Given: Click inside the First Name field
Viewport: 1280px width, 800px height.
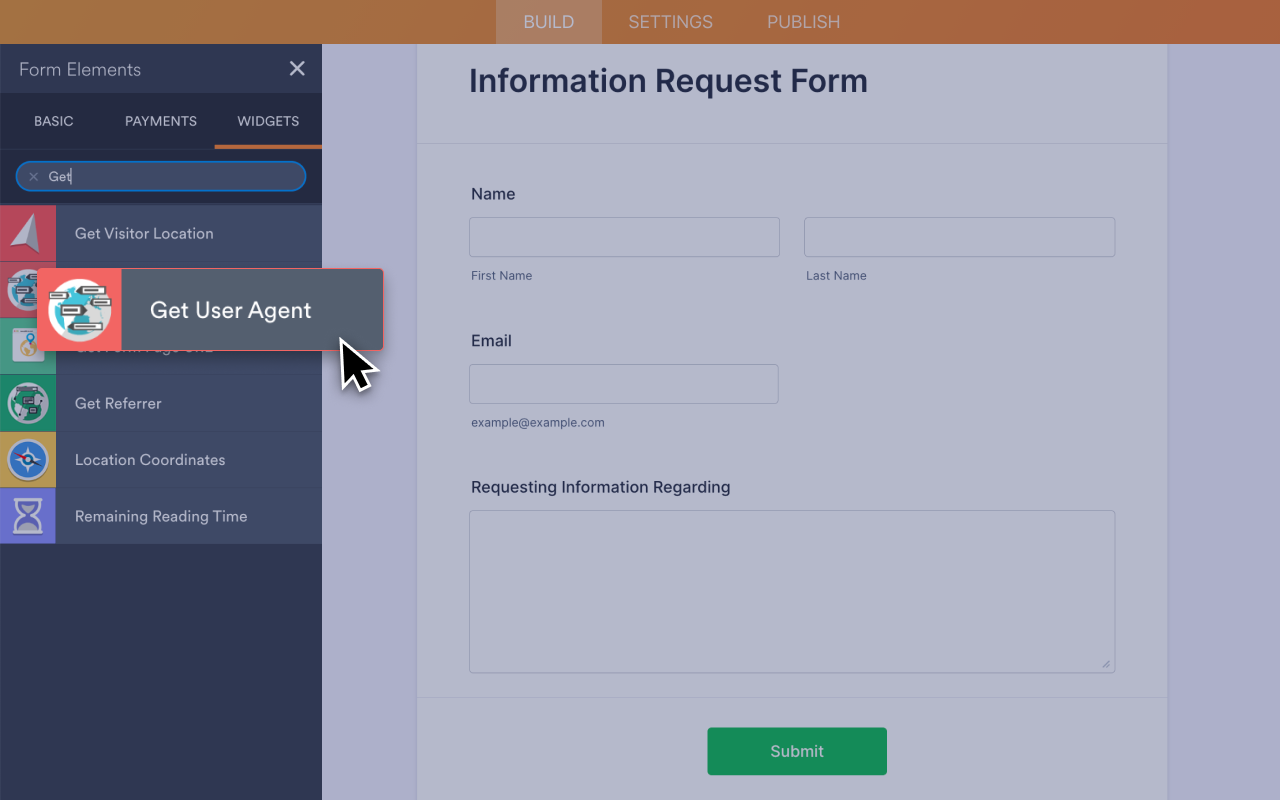Looking at the screenshot, I should (x=624, y=237).
